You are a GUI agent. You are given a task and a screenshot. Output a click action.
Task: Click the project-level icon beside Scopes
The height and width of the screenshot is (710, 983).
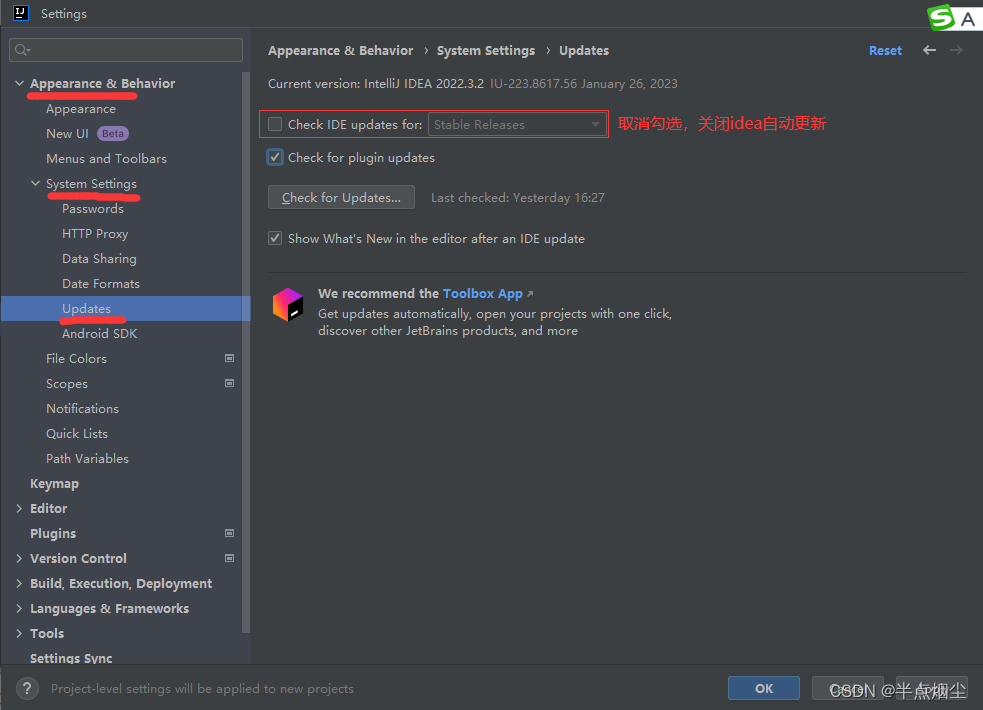229,383
